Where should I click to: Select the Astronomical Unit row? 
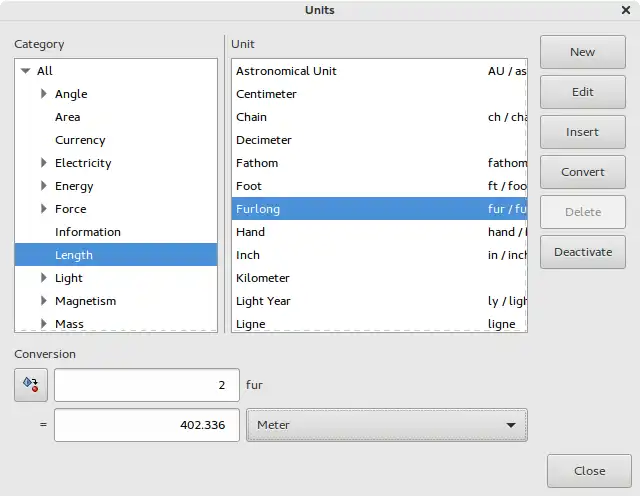(286, 71)
